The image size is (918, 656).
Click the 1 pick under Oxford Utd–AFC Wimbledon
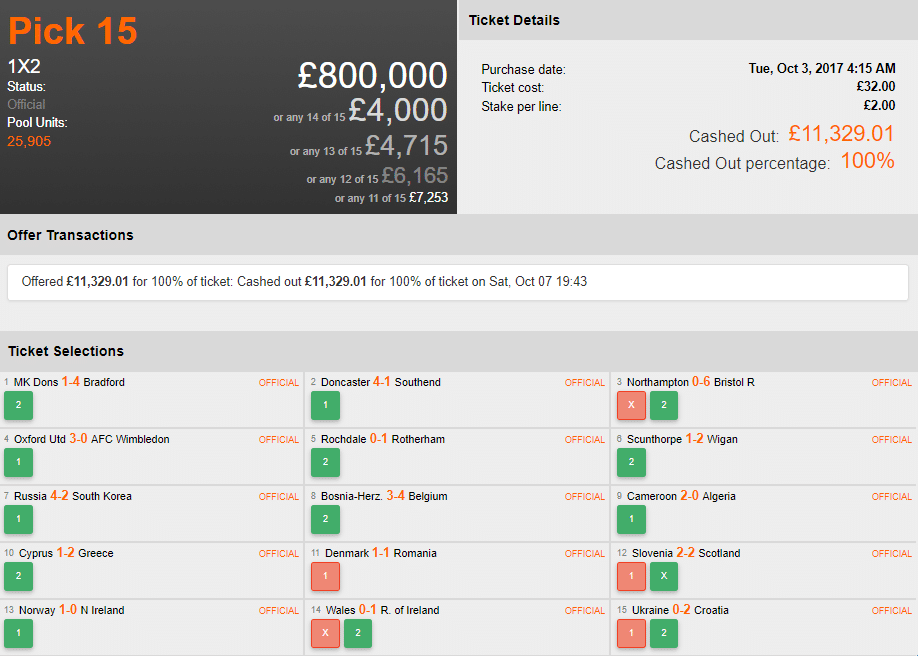click(x=18, y=462)
